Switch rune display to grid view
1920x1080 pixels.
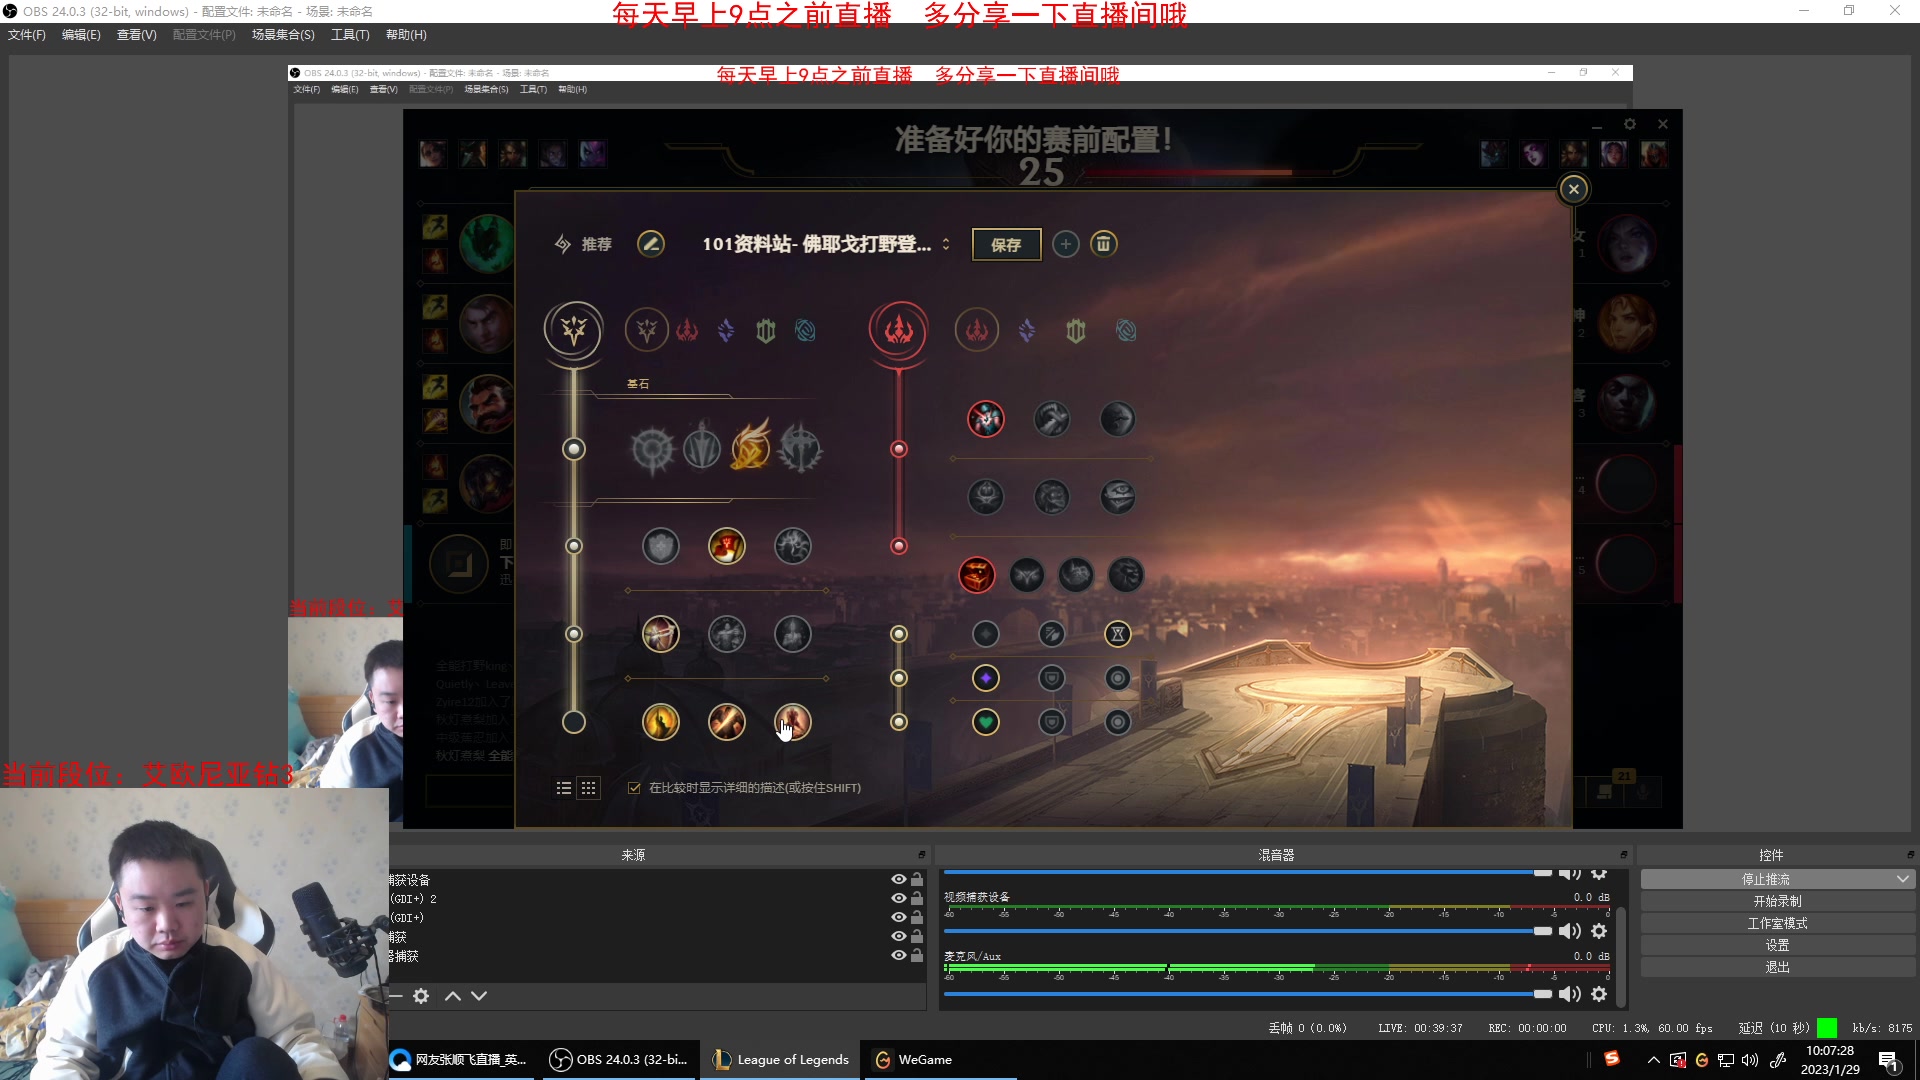pos(589,788)
